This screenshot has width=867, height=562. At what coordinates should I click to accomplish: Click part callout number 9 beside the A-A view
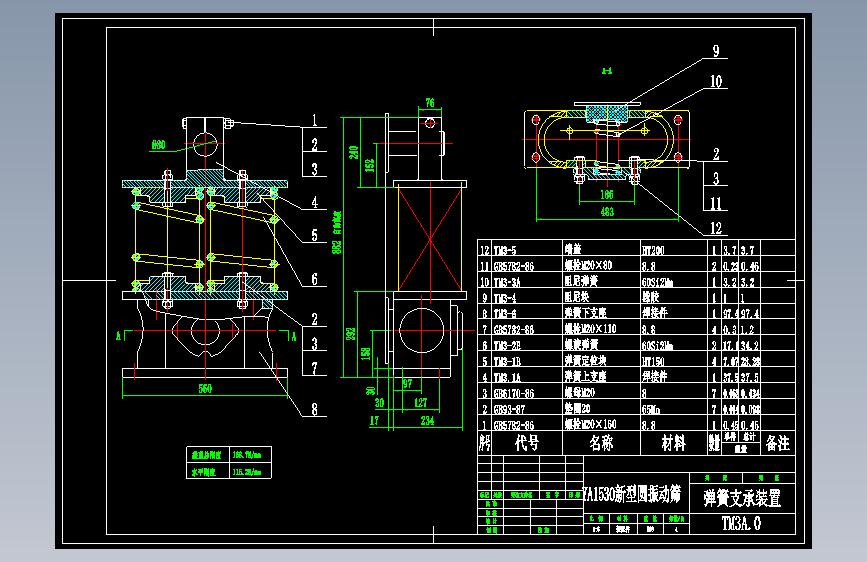tap(716, 51)
